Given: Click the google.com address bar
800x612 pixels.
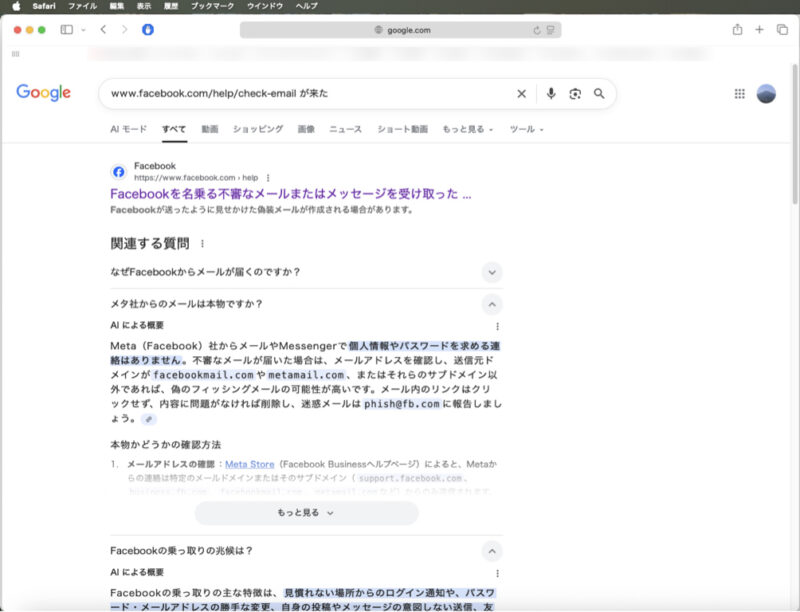Looking at the screenshot, I should pyautogui.click(x=401, y=30).
